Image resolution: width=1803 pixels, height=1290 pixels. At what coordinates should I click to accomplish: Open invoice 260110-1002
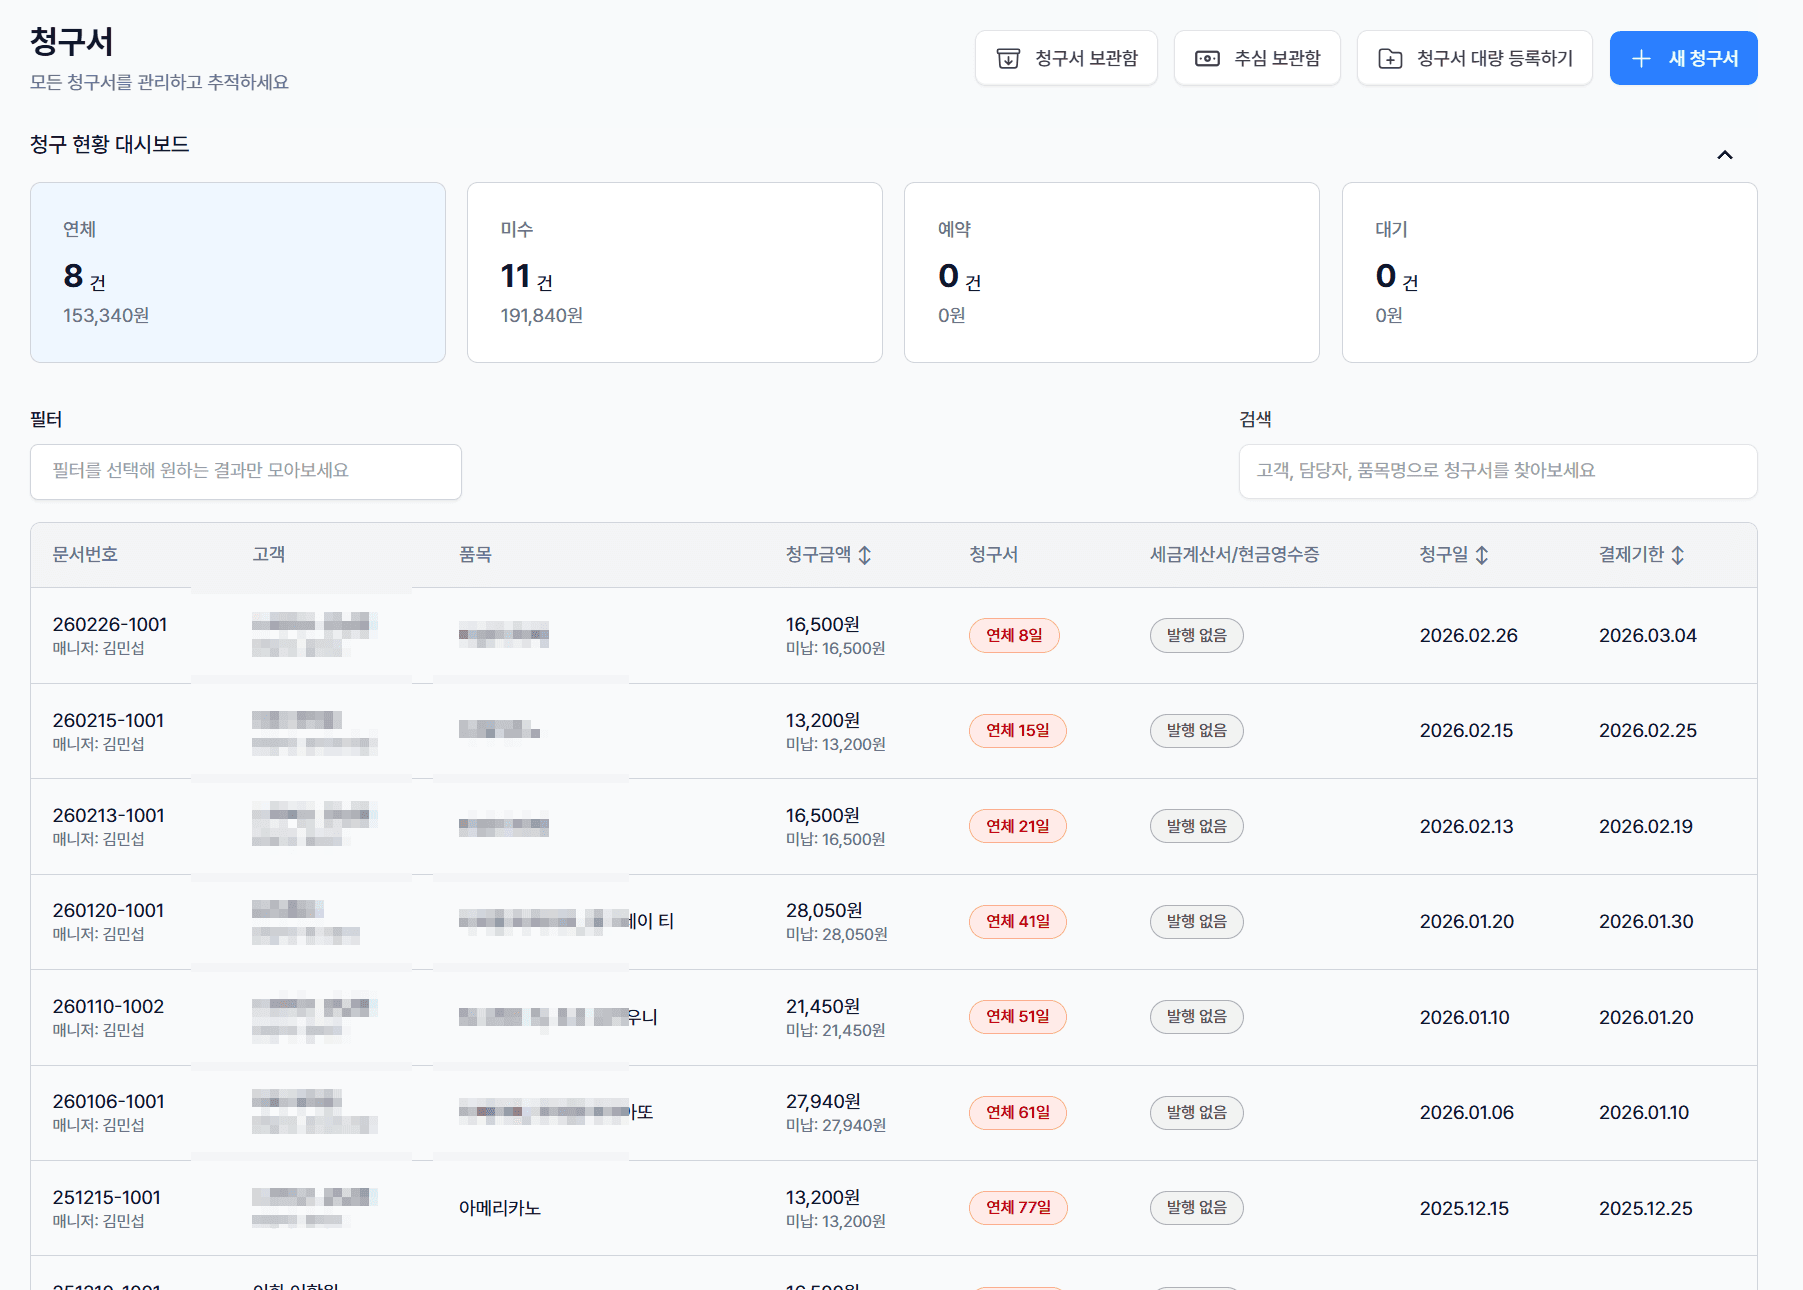coord(108,1007)
